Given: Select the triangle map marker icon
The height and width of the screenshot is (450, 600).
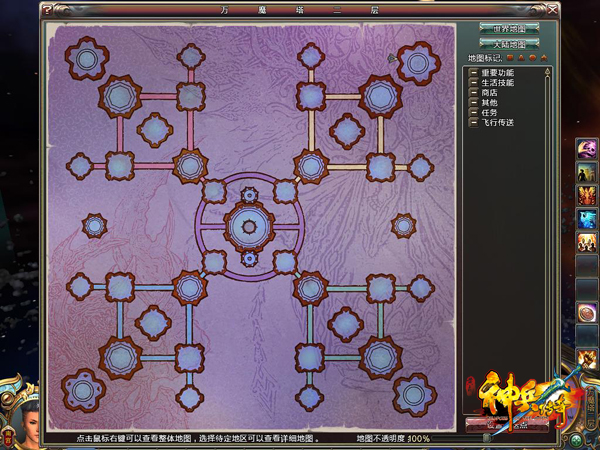Looking at the screenshot, I should tap(521, 58).
